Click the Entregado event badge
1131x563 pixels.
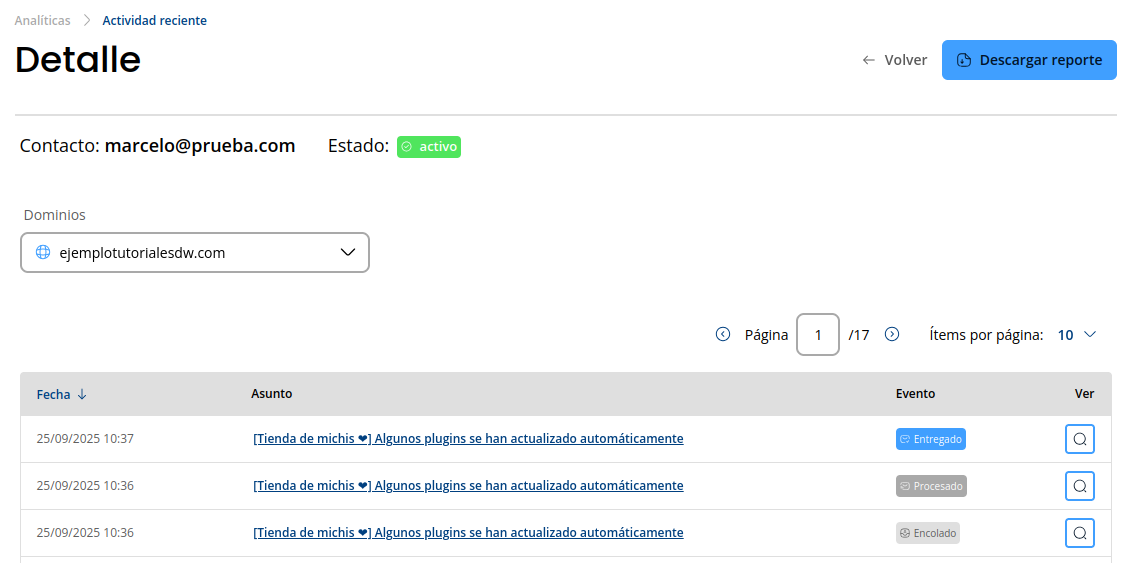tap(930, 439)
